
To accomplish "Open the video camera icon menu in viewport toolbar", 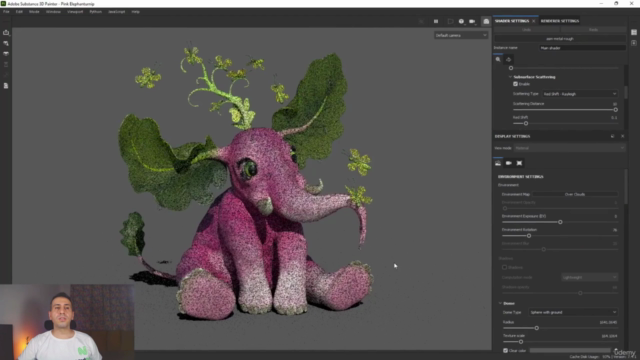I will (472, 21).
